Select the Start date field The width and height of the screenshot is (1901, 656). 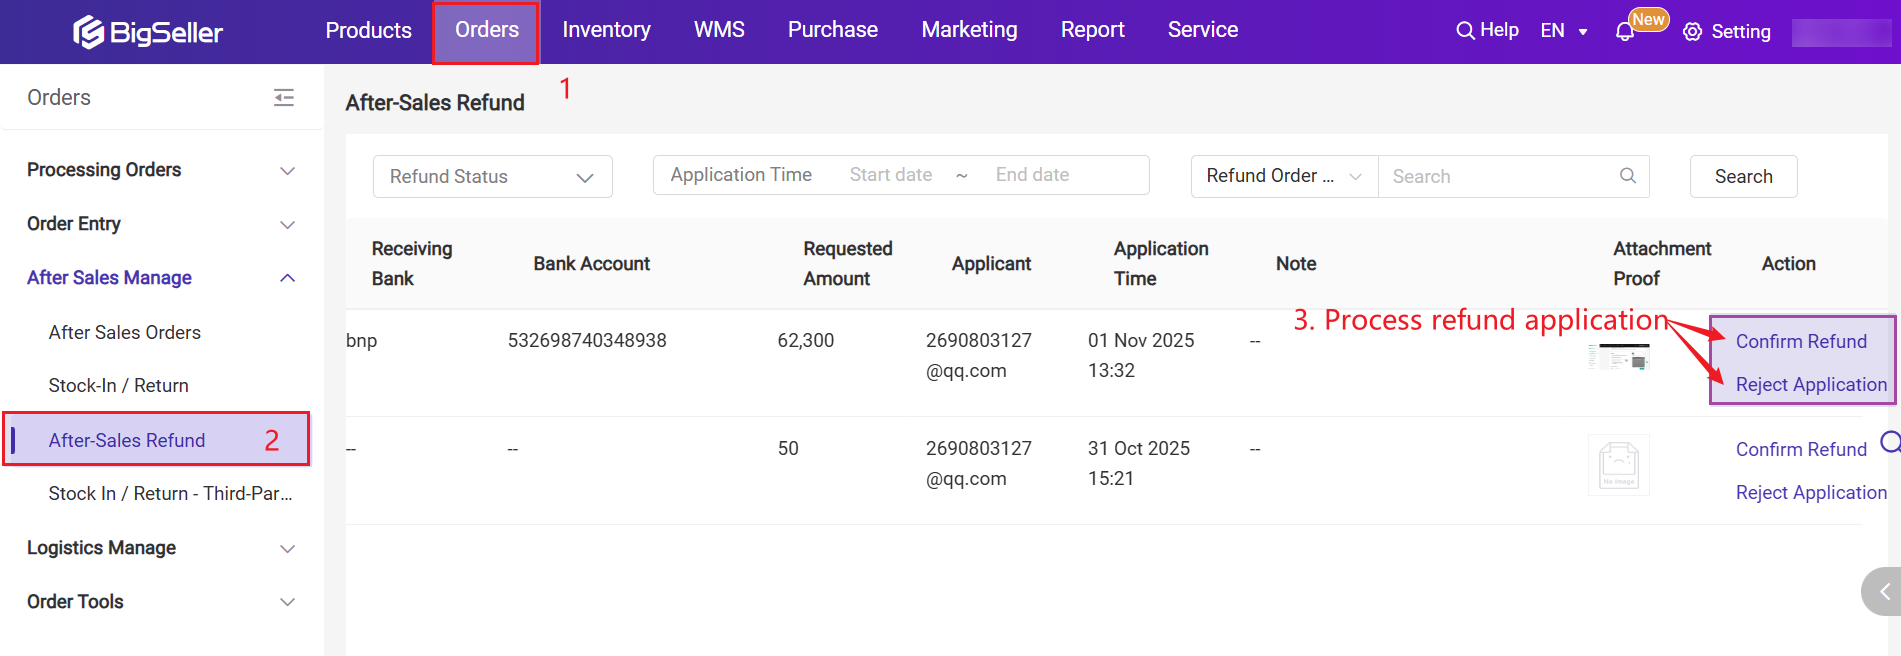pyautogui.click(x=891, y=175)
